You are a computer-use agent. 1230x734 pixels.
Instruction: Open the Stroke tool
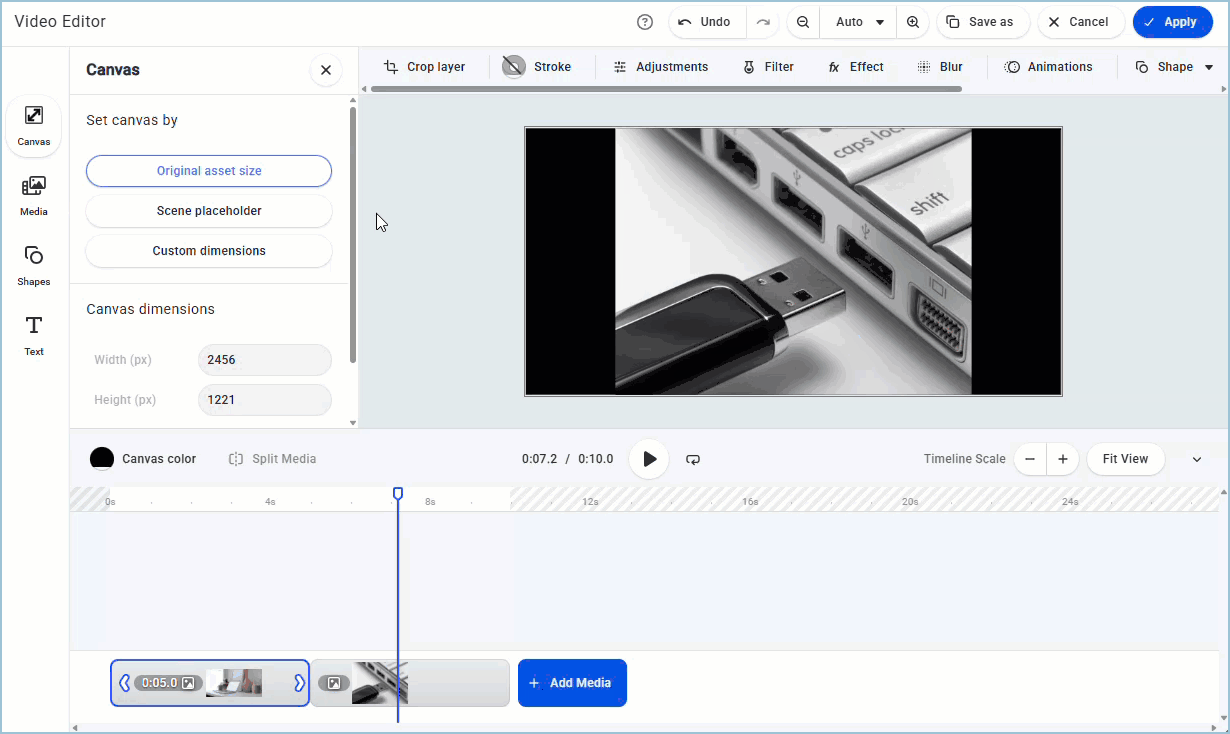(537, 67)
